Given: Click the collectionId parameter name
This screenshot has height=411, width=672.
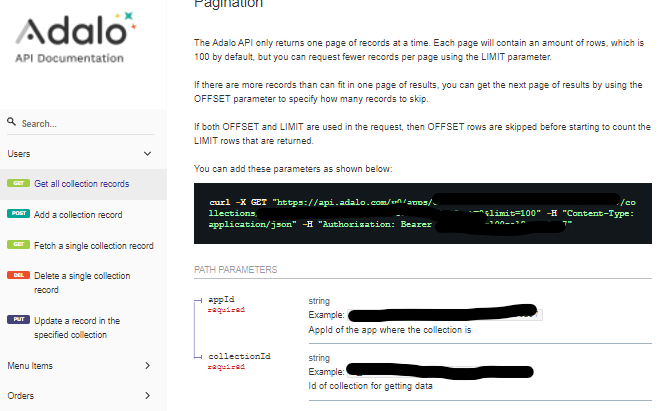Looking at the screenshot, I should click(x=239, y=356).
